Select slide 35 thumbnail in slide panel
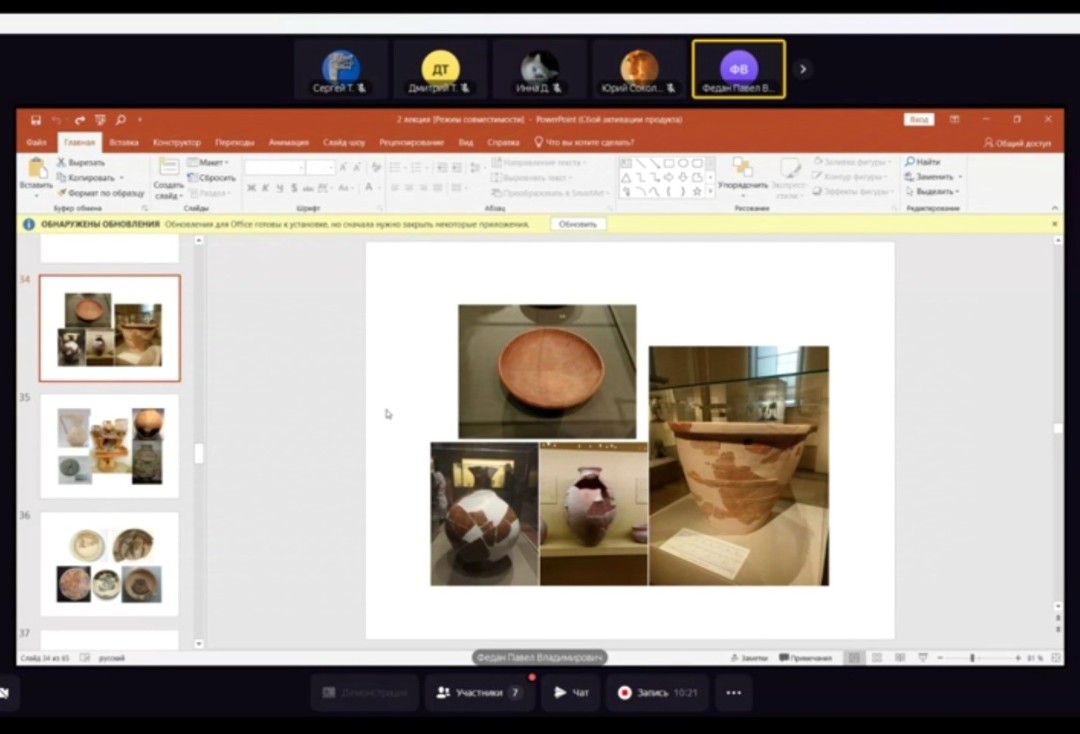The image size is (1080, 734). [109, 445]
